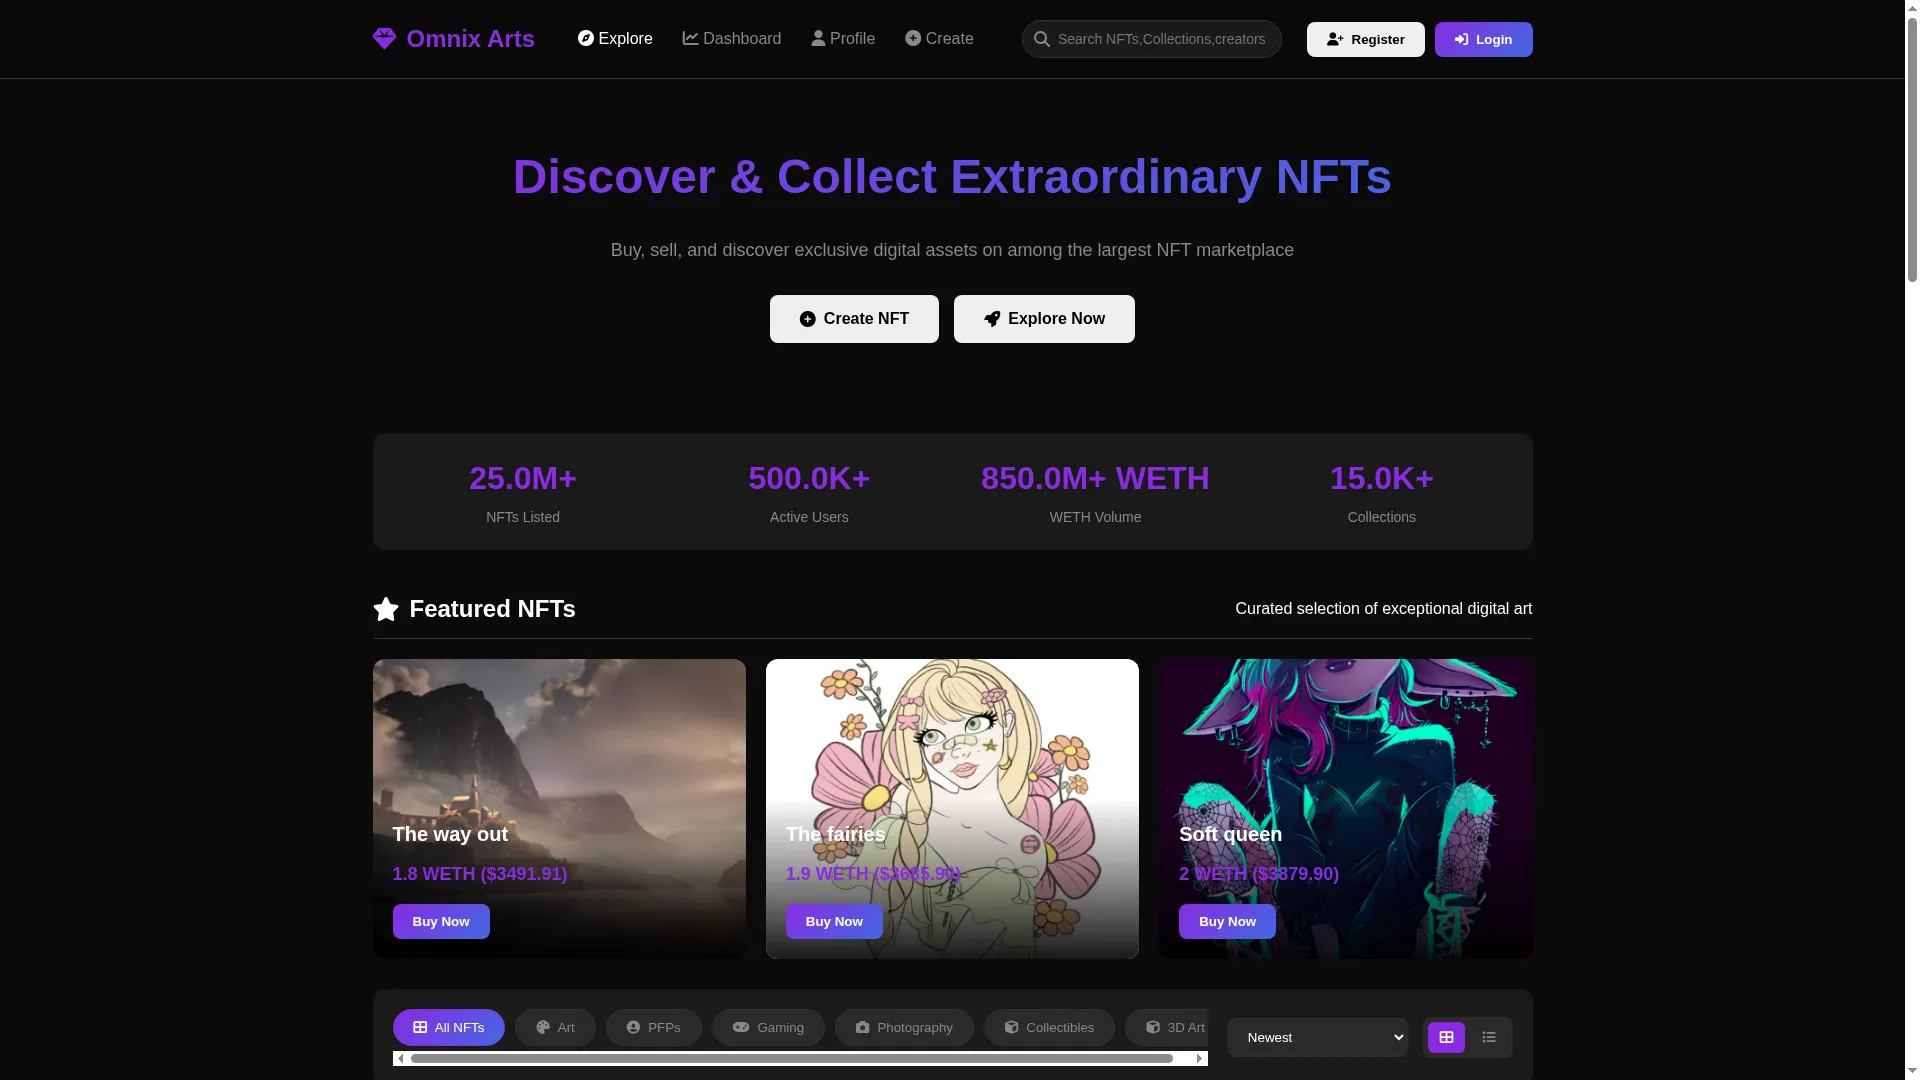Click the 1.8 WETH ($3491.91) price

pos(480,874)
